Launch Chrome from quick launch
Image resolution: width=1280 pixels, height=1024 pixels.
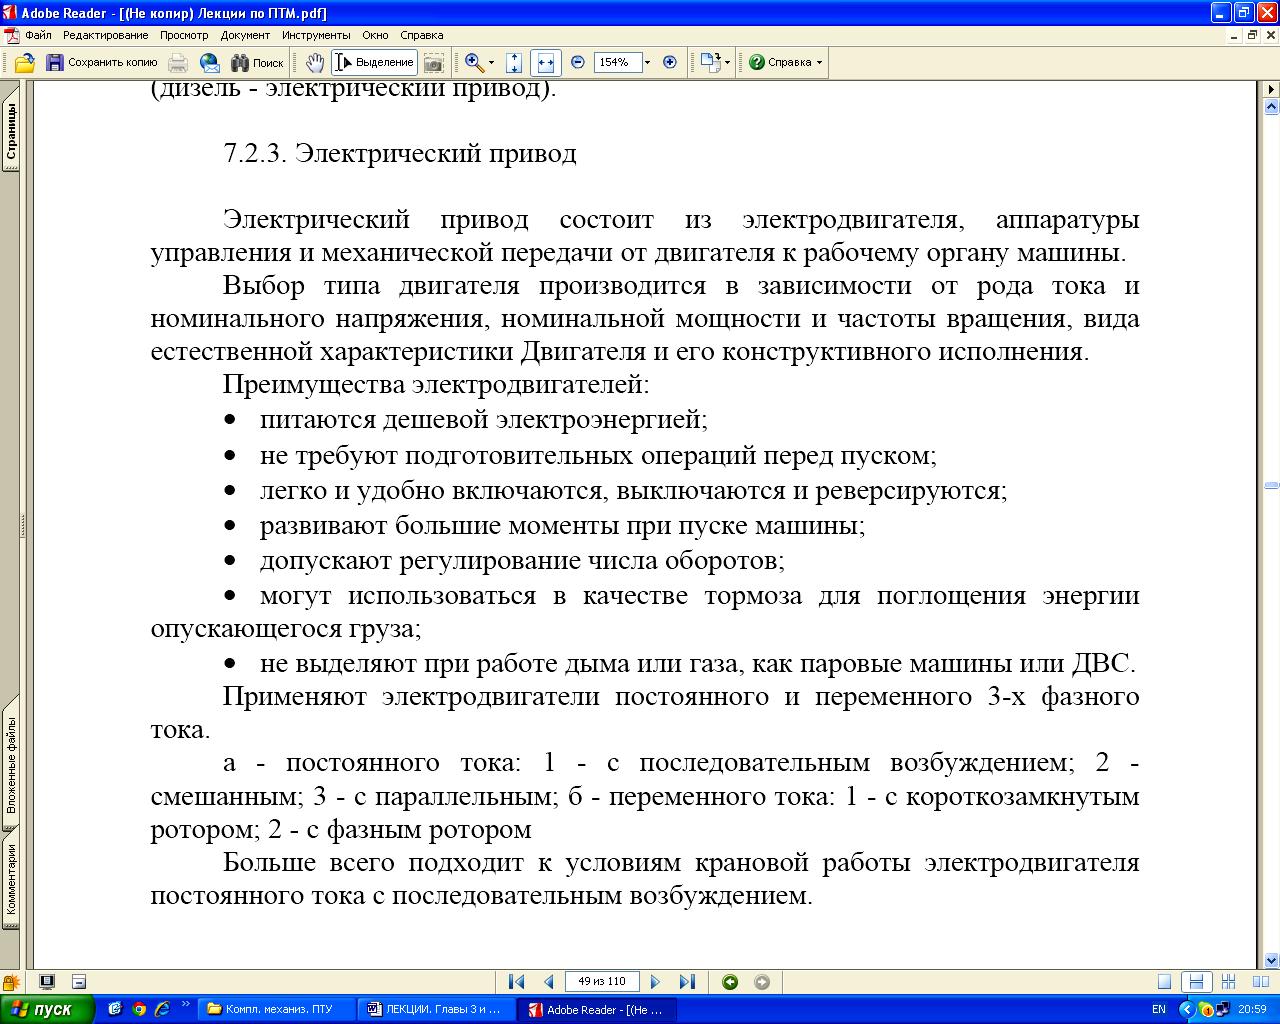coord(139,1009)
